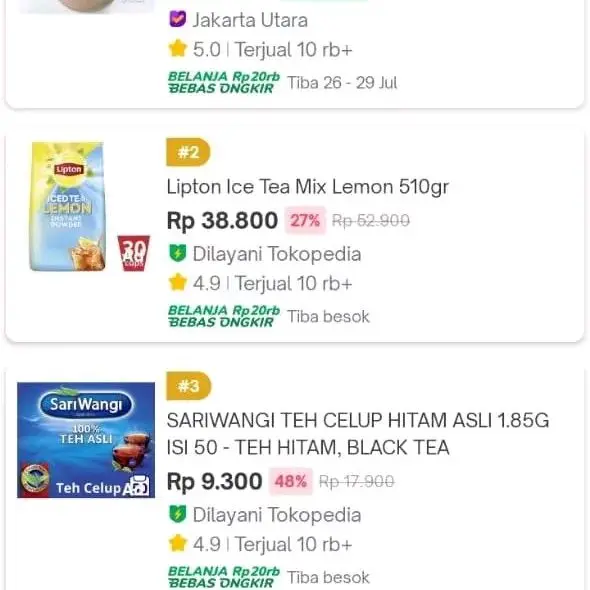Tap the 48% discount tag
Screen dimensions: 590x590
290,481
